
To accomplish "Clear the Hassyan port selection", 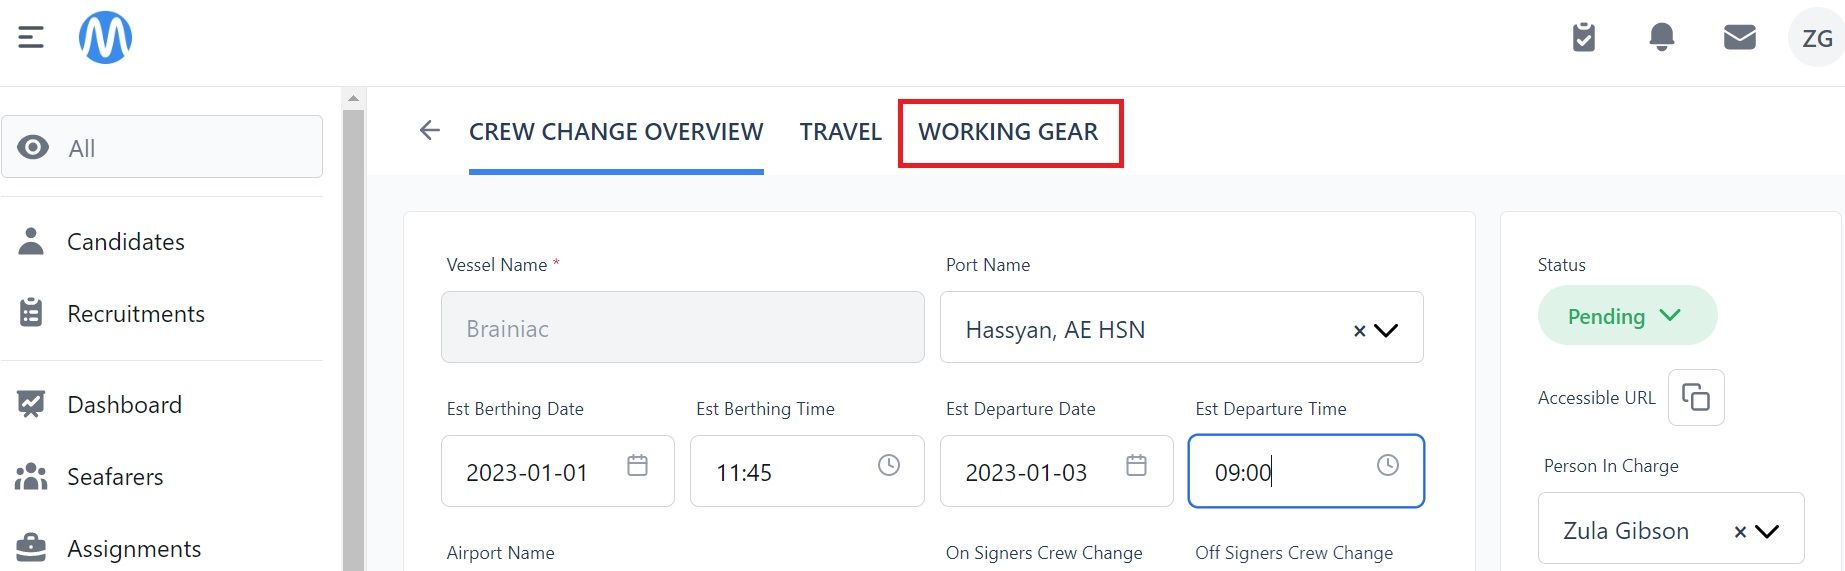I will pyautogui.click(x=1359, y=331).
